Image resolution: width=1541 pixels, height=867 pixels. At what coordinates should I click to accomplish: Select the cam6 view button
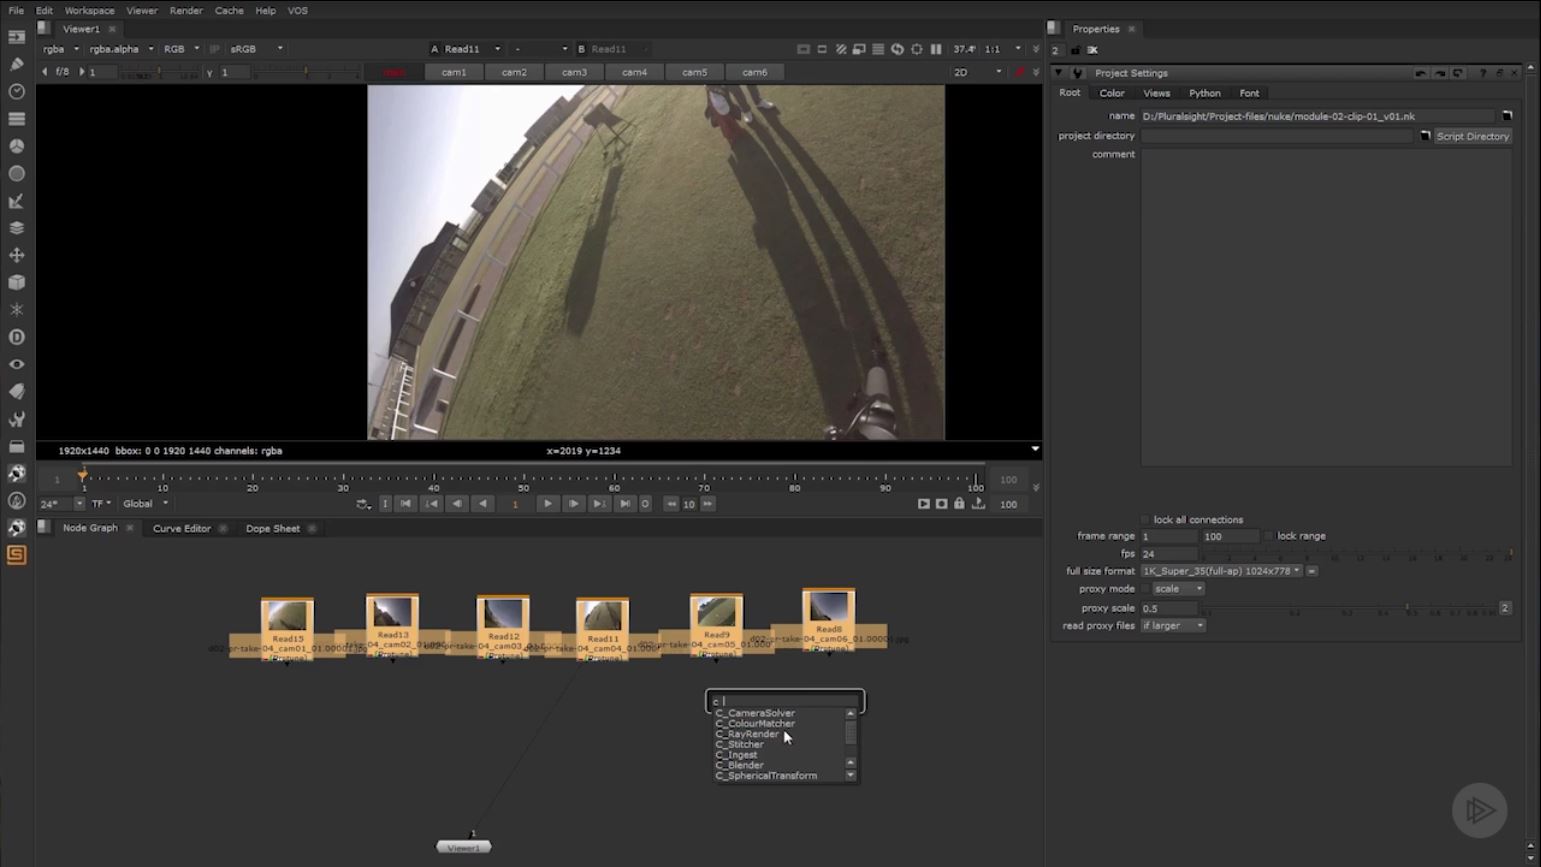click(x=755, y=72)
